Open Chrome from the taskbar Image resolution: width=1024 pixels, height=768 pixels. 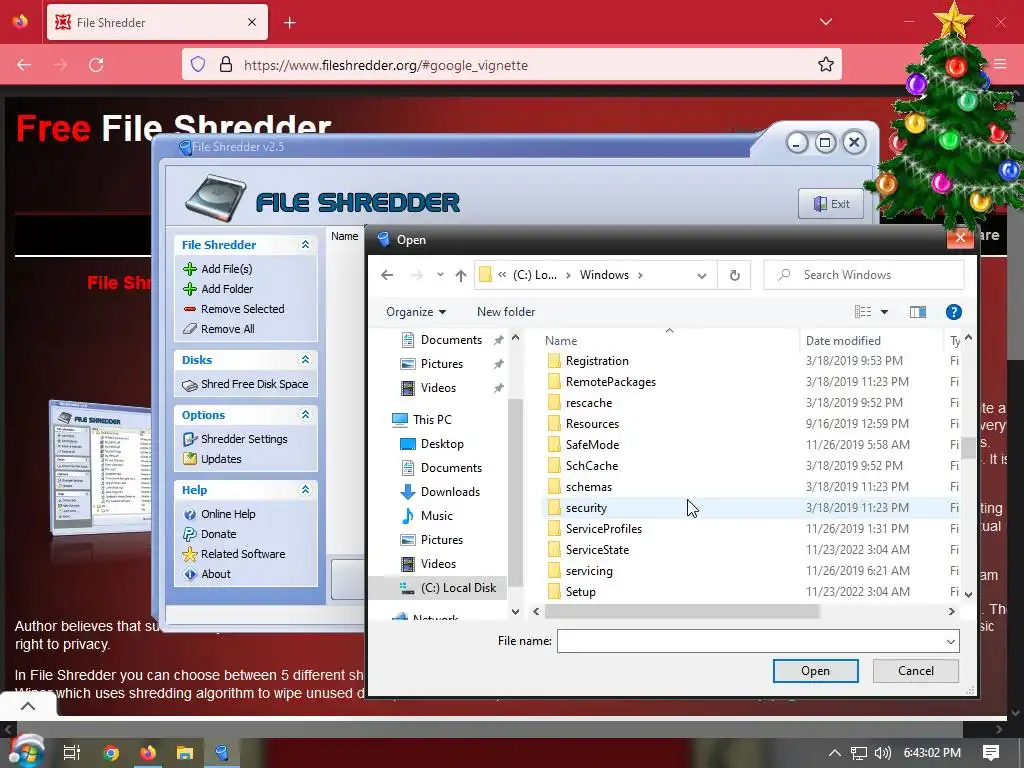(110, 753)
